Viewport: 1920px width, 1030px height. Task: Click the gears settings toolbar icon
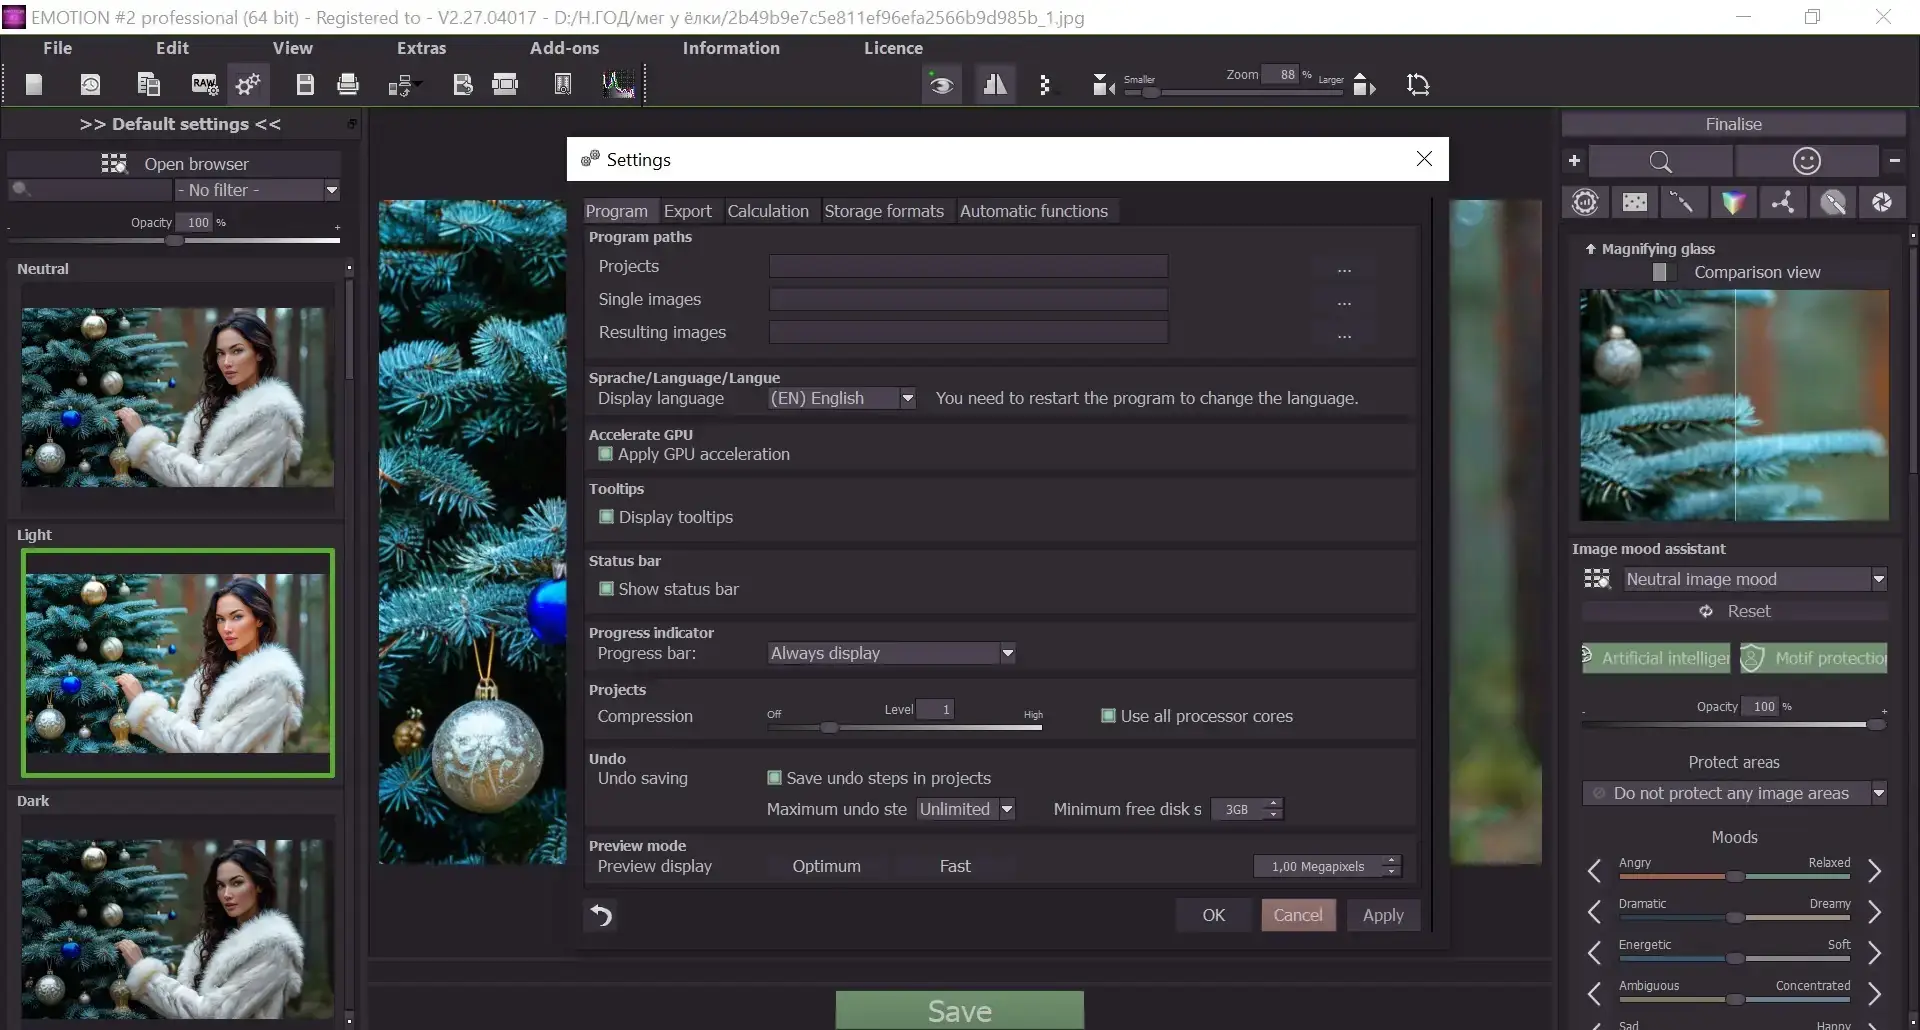(x=248, y=85)
